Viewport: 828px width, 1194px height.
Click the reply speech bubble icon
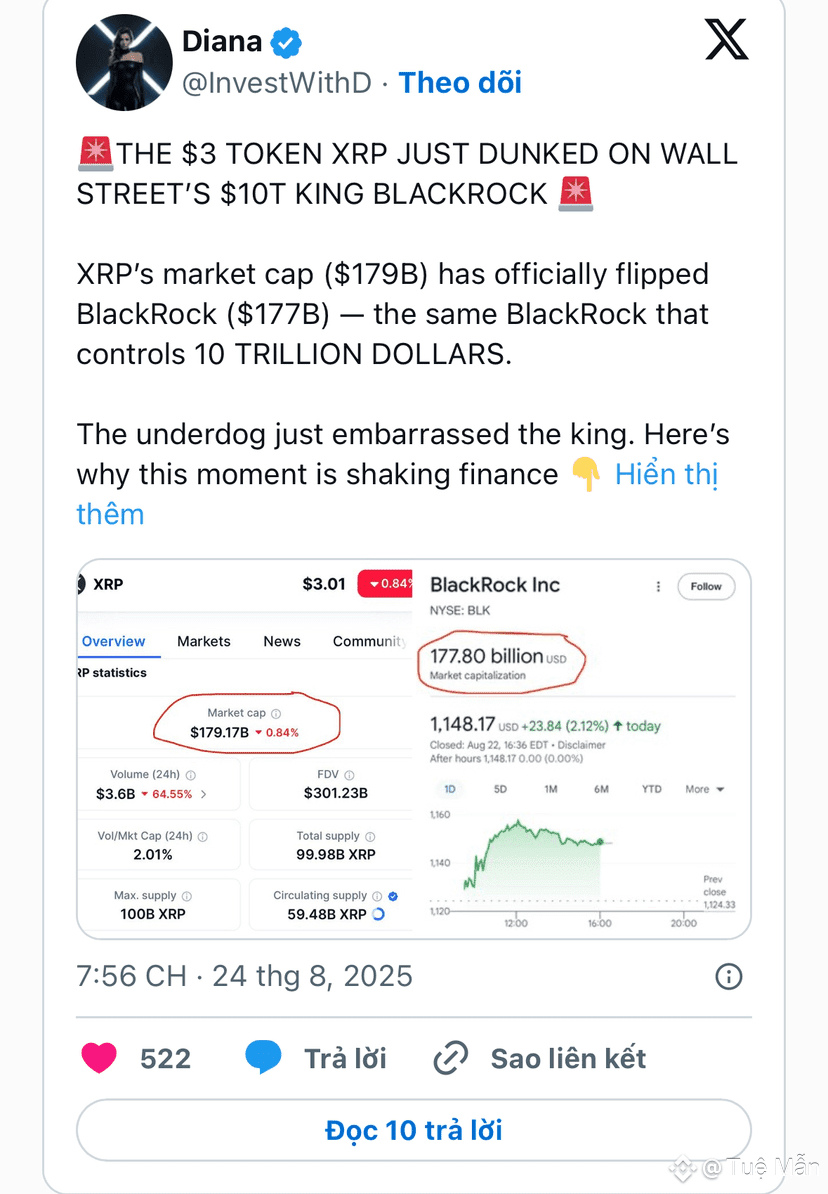[263, 1058]
